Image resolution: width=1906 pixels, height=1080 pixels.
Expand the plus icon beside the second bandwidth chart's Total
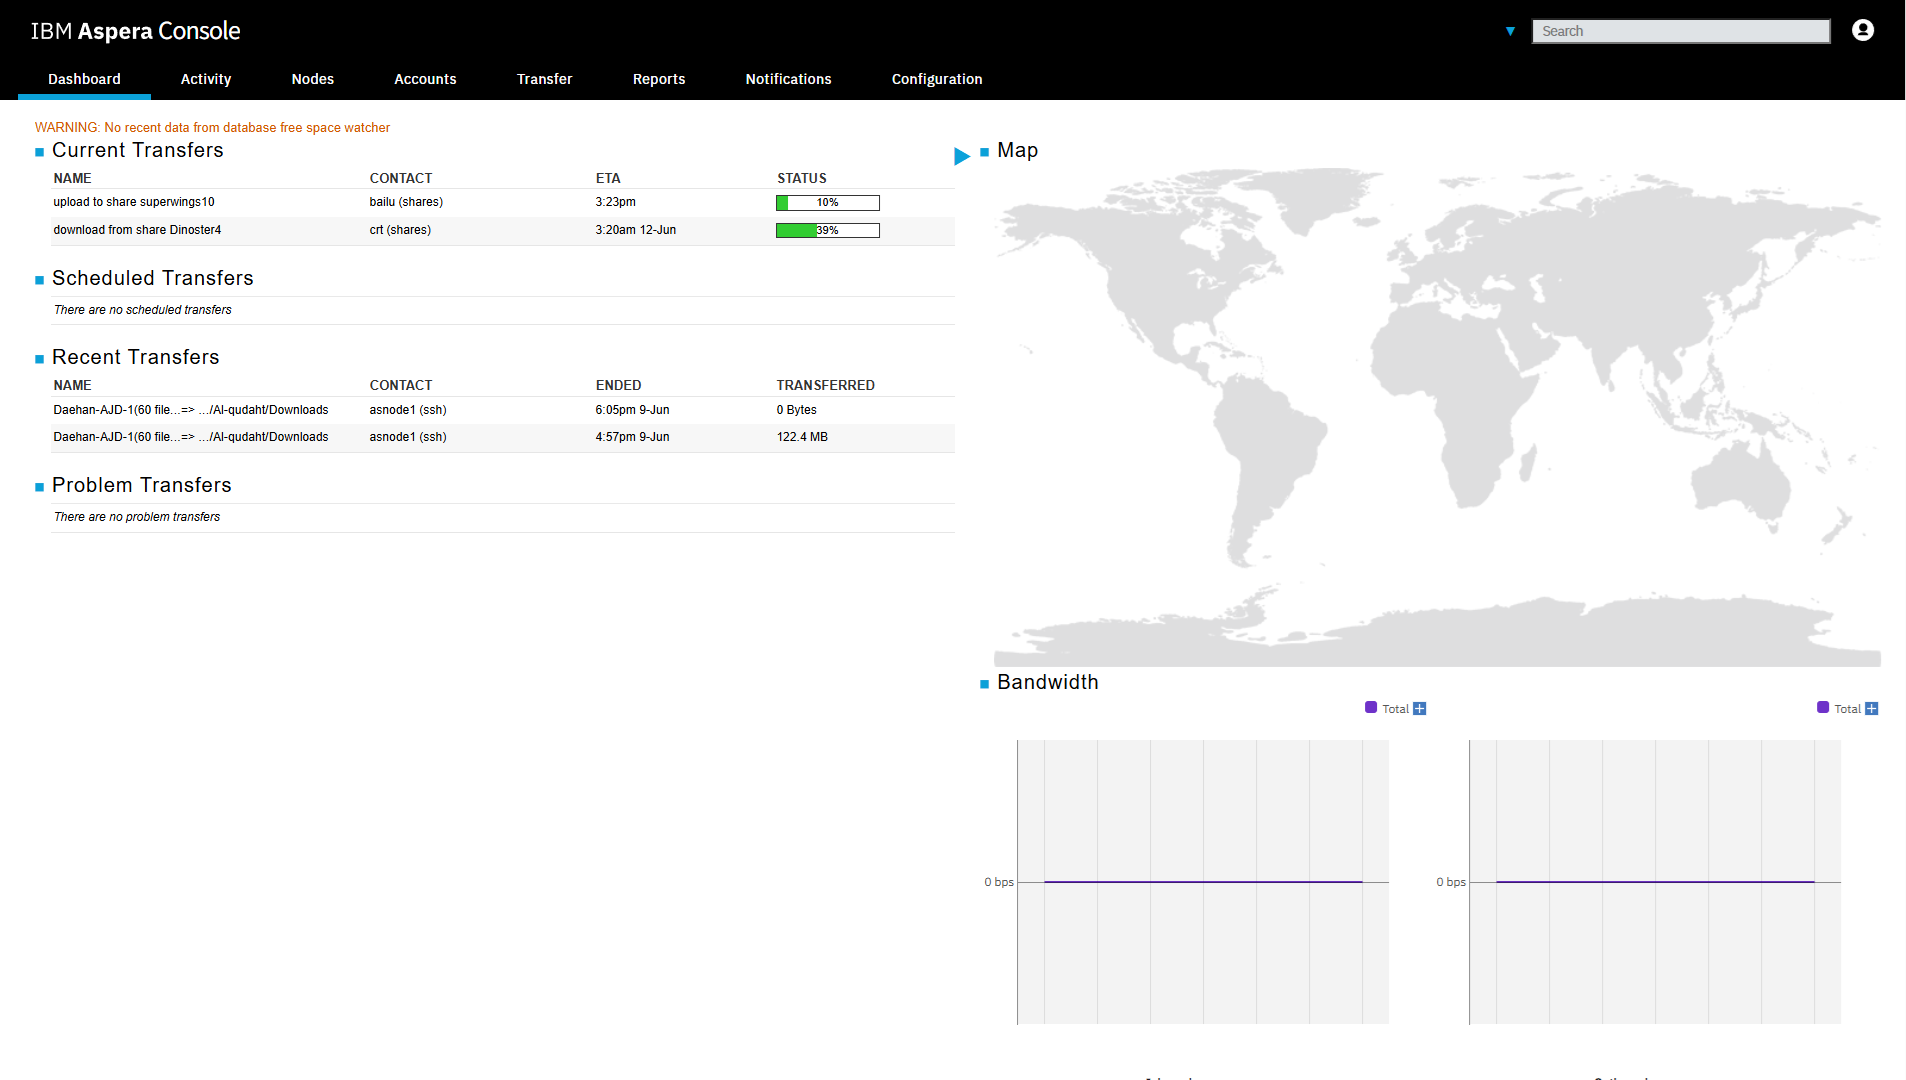coord(1871,709)
